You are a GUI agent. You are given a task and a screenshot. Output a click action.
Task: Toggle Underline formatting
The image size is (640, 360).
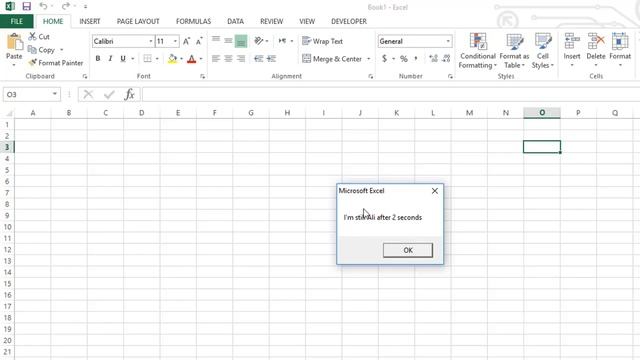coord(123,59)
